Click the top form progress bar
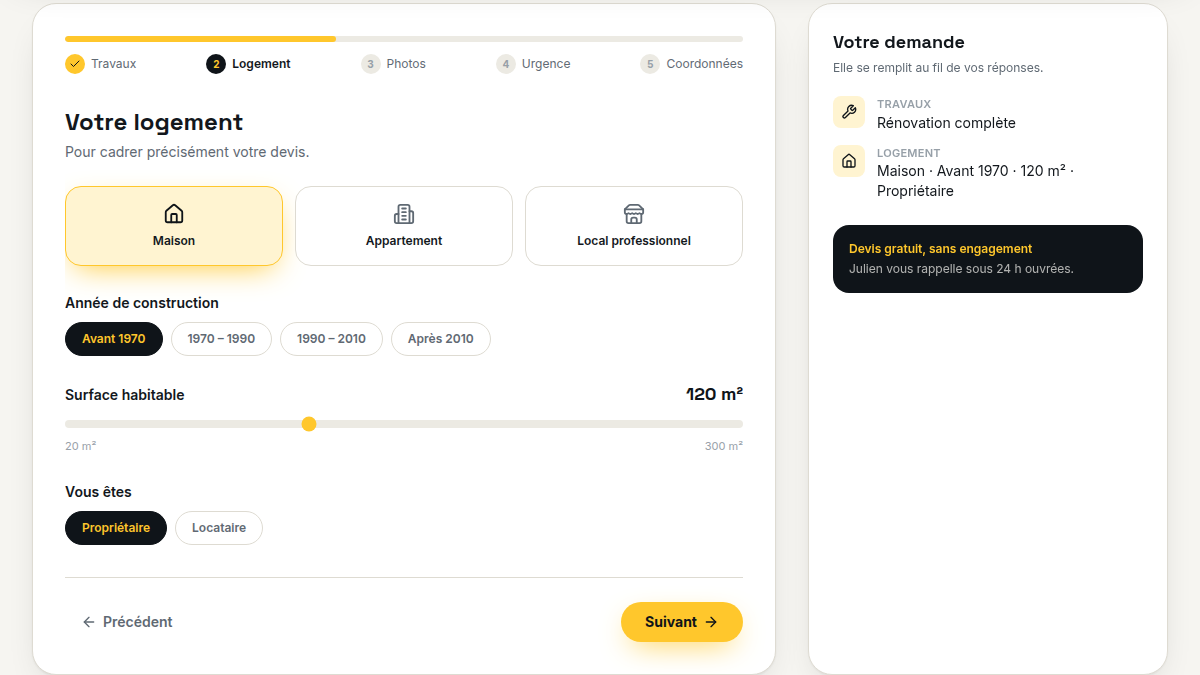 click(x=404, y=39)
